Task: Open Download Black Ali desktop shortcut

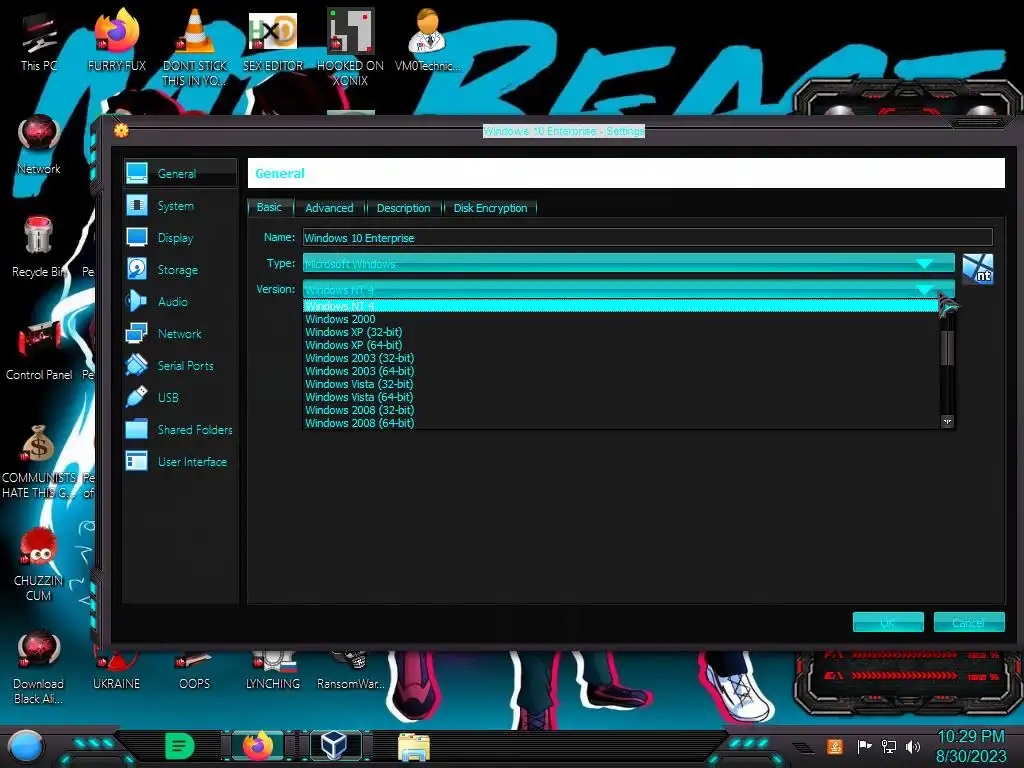Action: [x=39, y=667]
